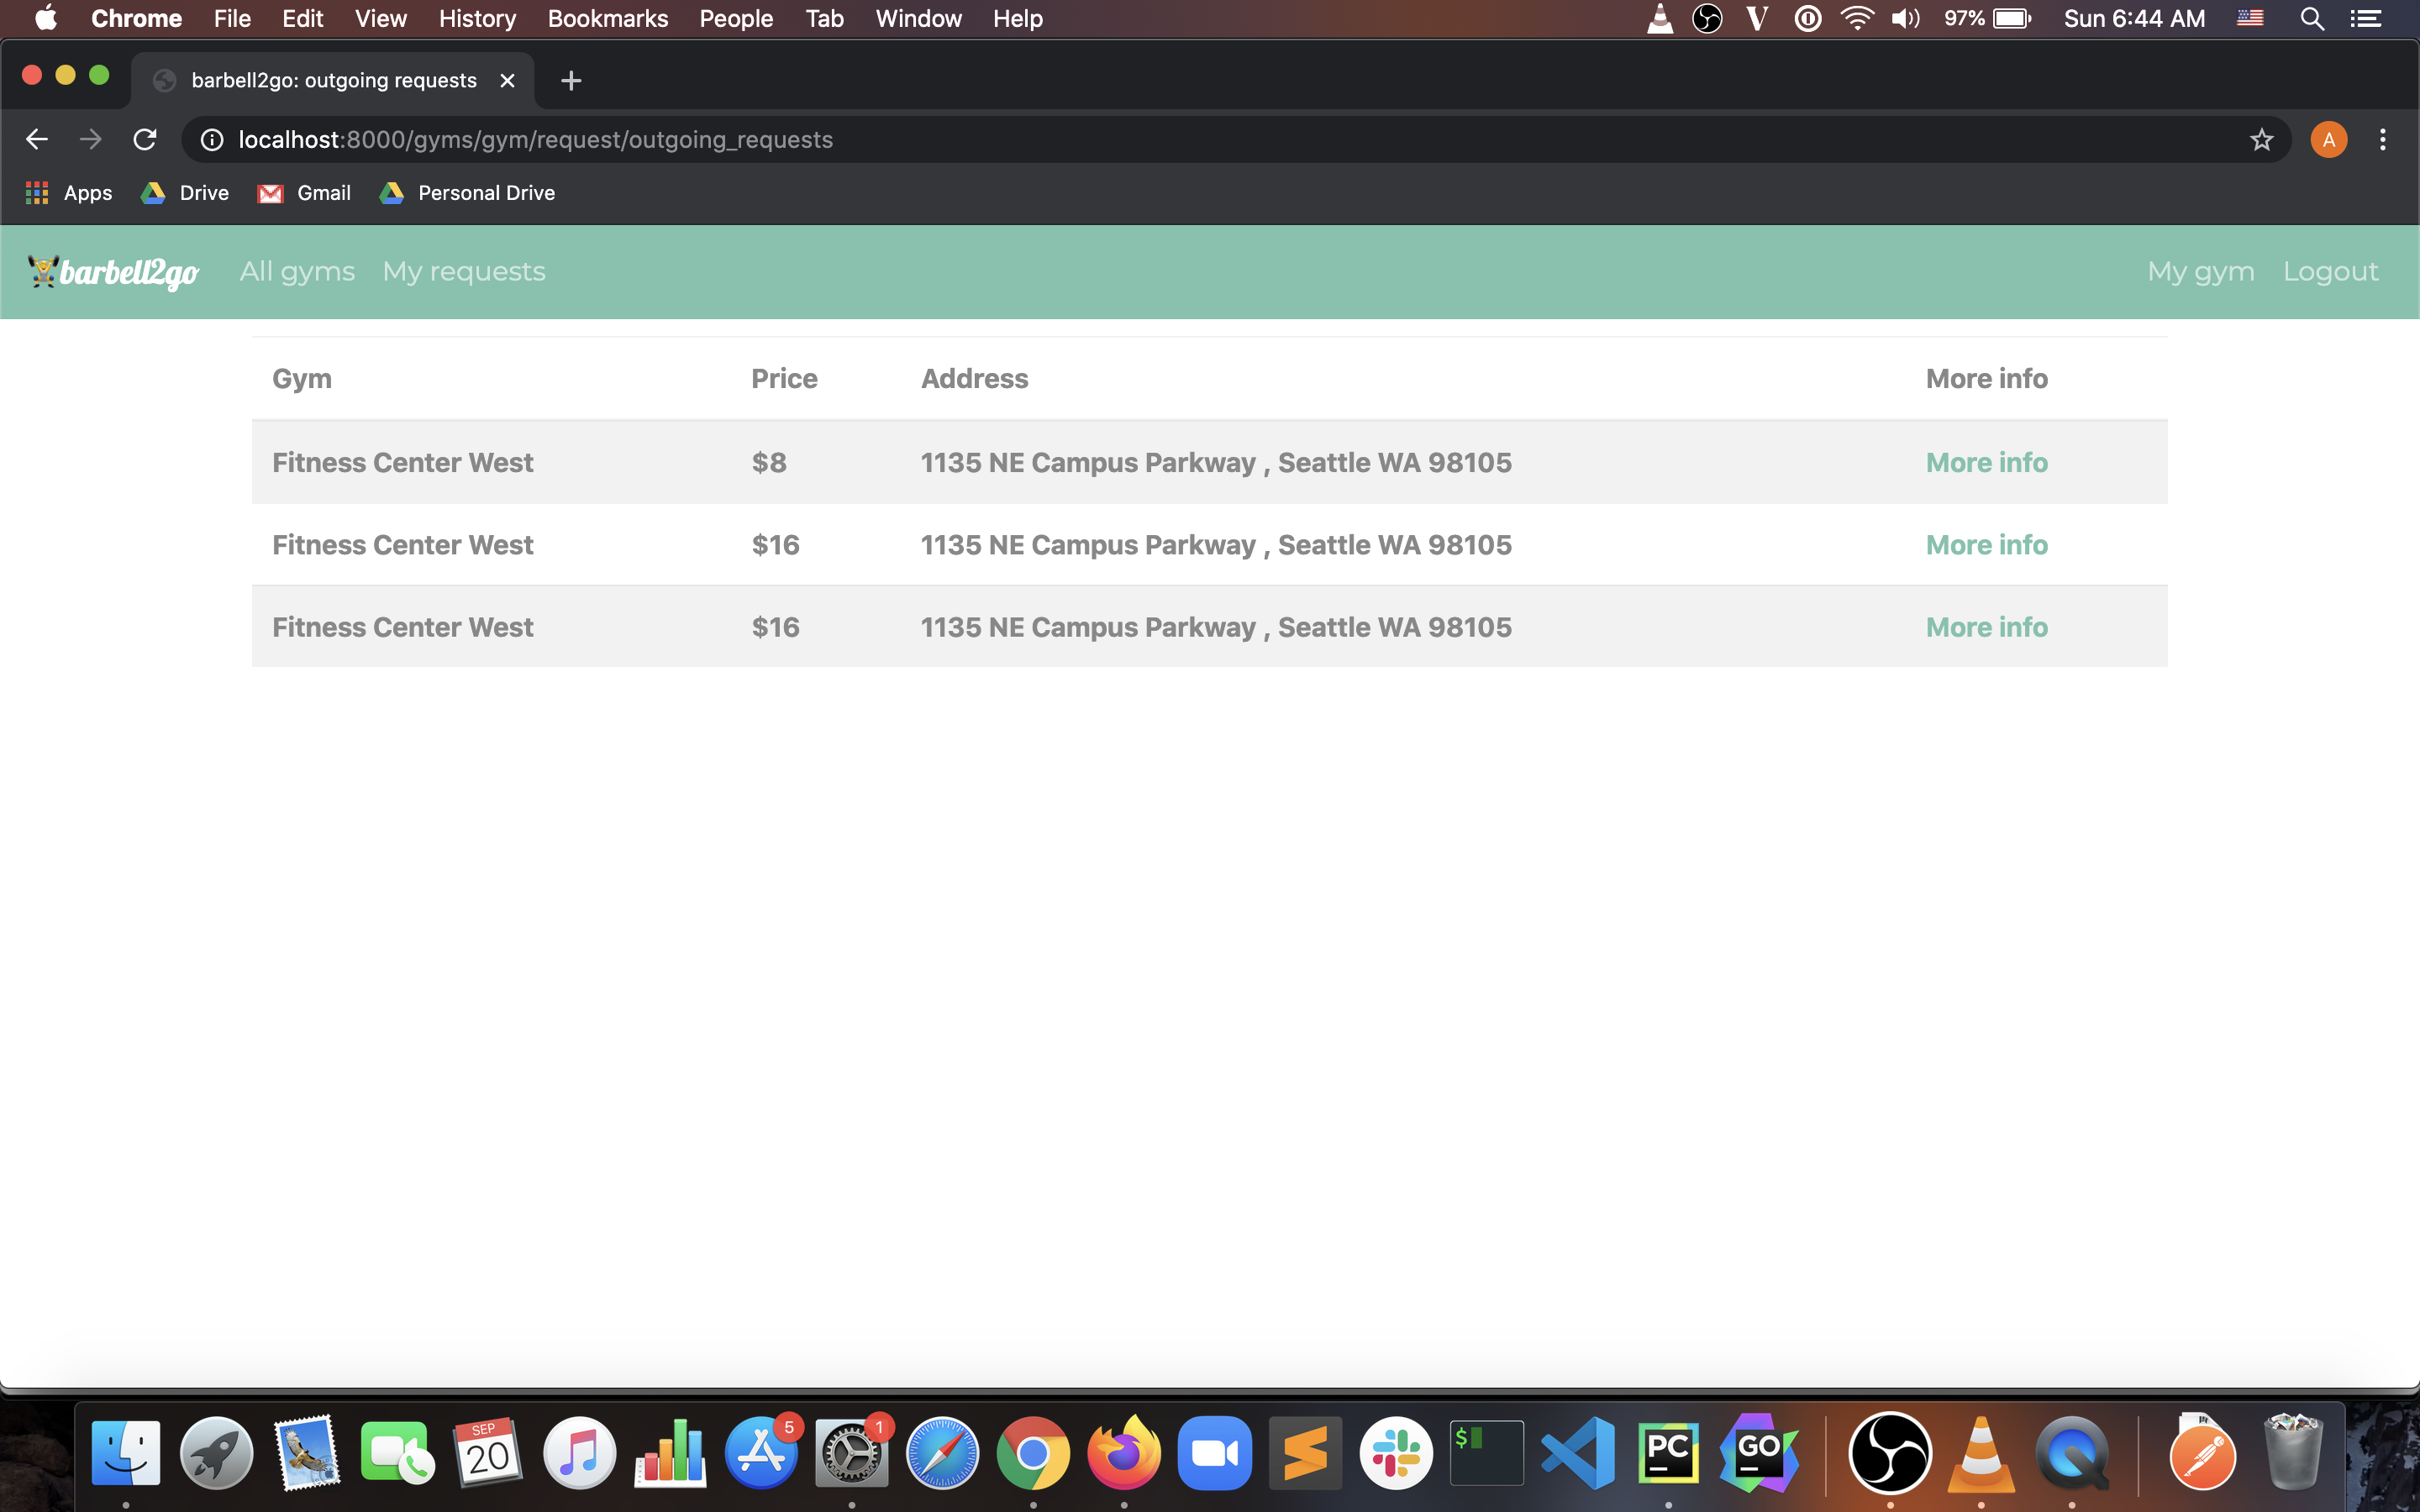Open Chrome three-dot menu
Screen dimensions: 2420x1512
point(2382,140)
